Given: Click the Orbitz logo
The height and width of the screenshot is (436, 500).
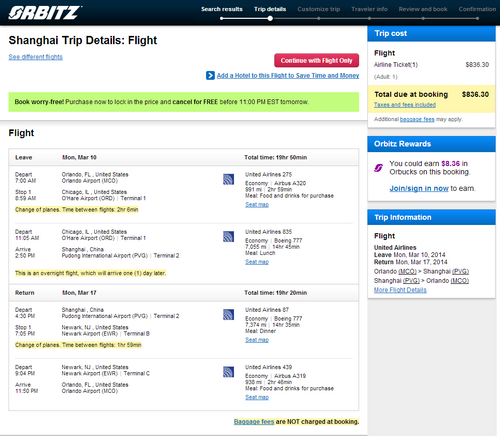Looking at the screenshot, I should 45,13.
